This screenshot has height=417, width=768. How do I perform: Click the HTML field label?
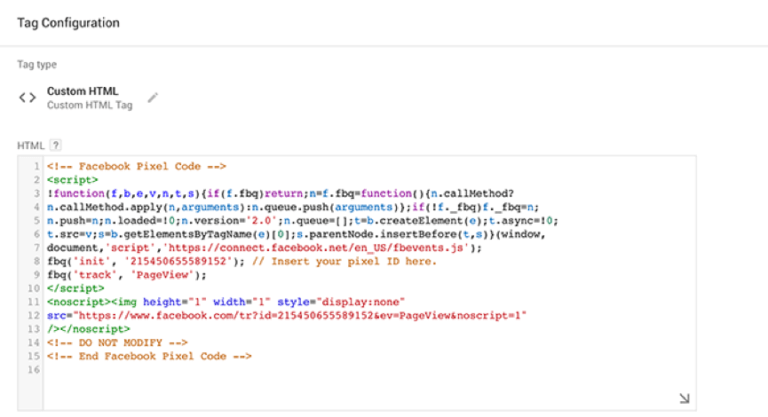[x=31, y=146]
